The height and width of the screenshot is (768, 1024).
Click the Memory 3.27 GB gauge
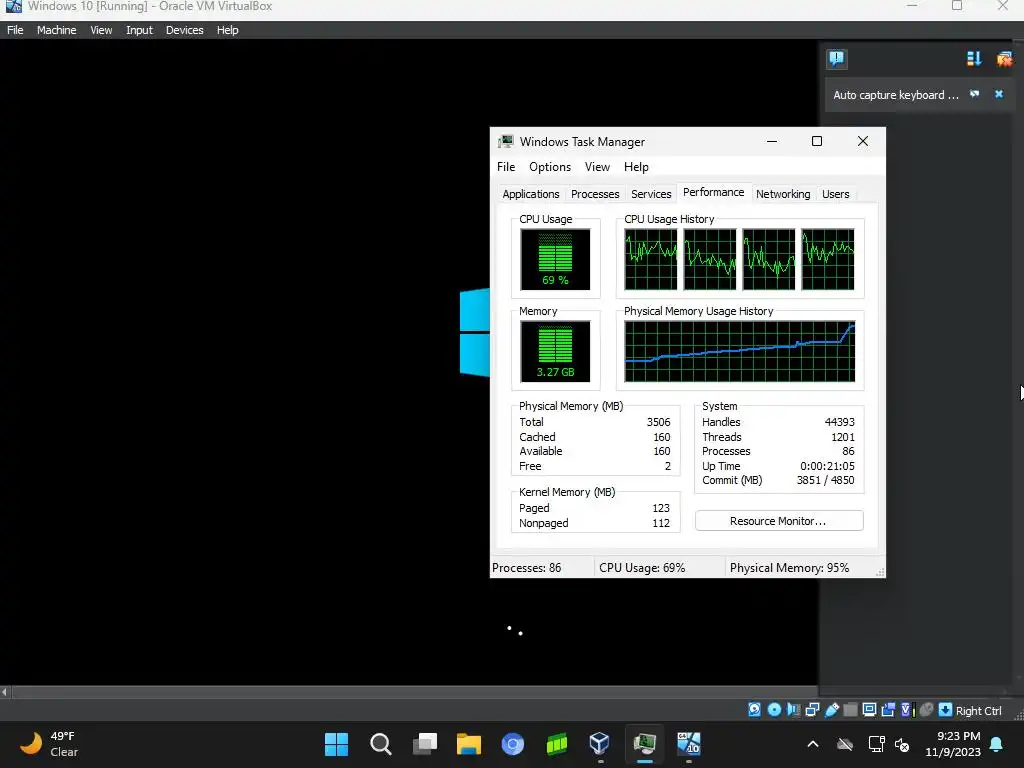(555, 351)
